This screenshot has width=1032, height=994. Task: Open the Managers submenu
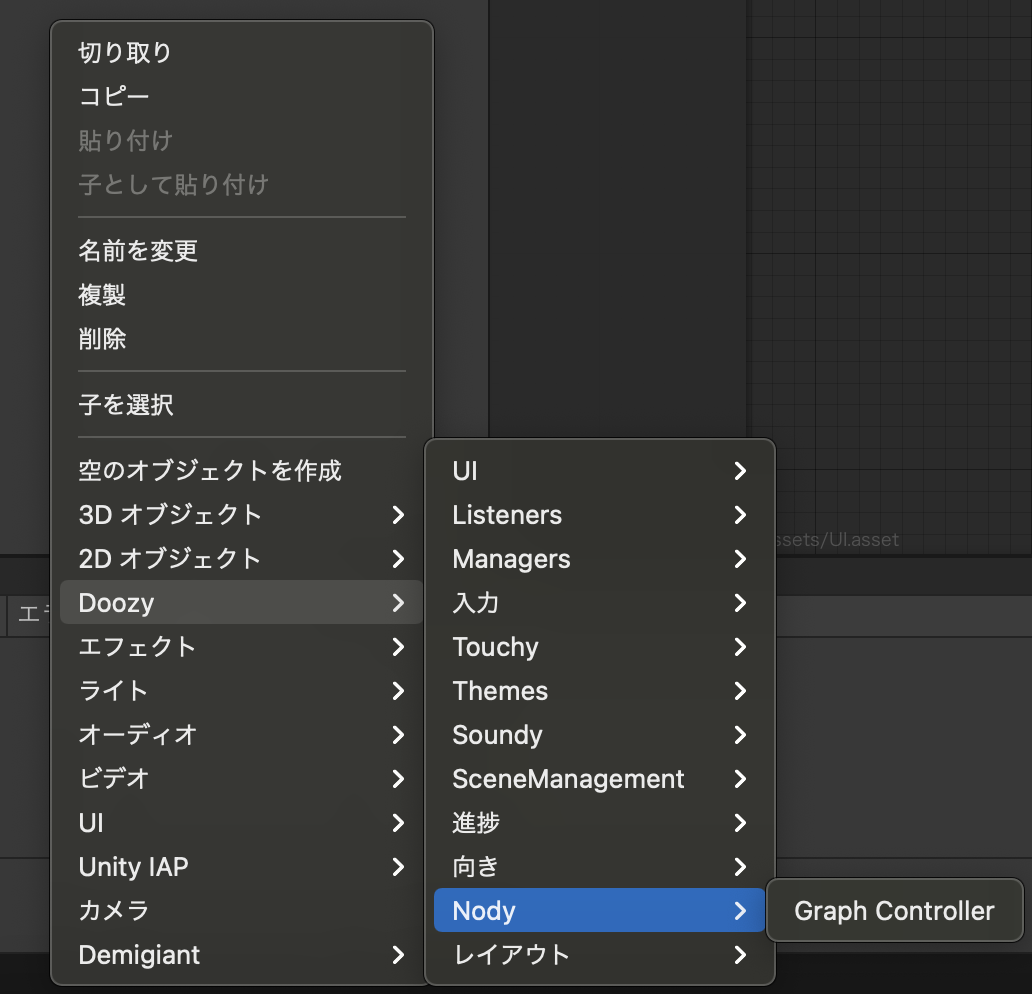pos(600,559)
